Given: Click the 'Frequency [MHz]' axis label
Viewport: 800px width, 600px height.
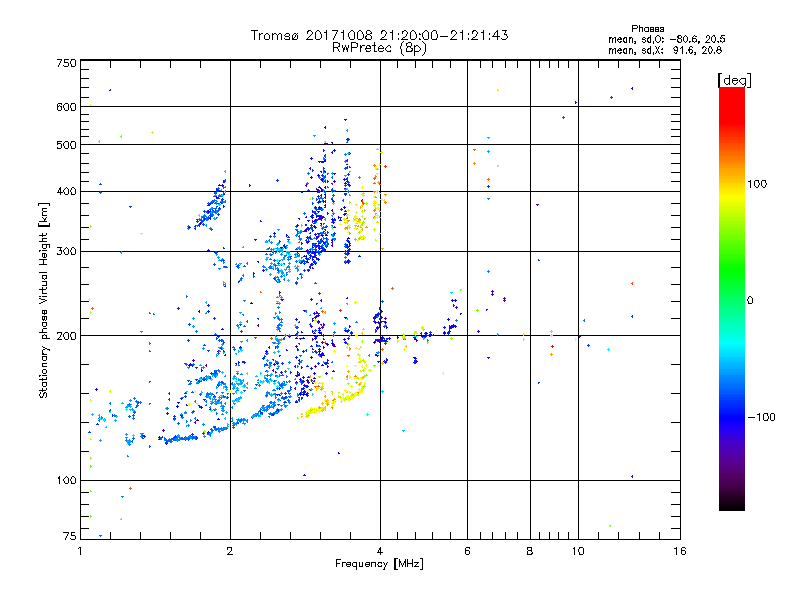Looking at the screenshot, I should pos(379,564).
